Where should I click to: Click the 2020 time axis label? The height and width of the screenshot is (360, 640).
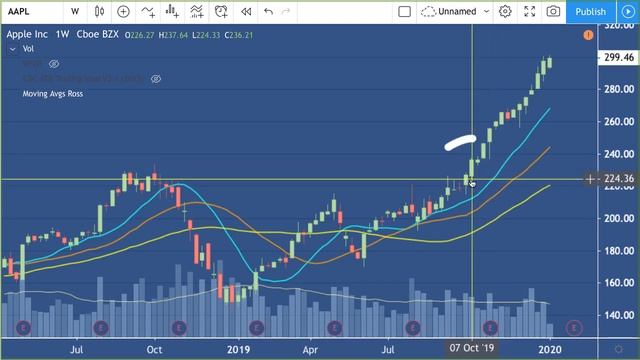pos(550,349)
